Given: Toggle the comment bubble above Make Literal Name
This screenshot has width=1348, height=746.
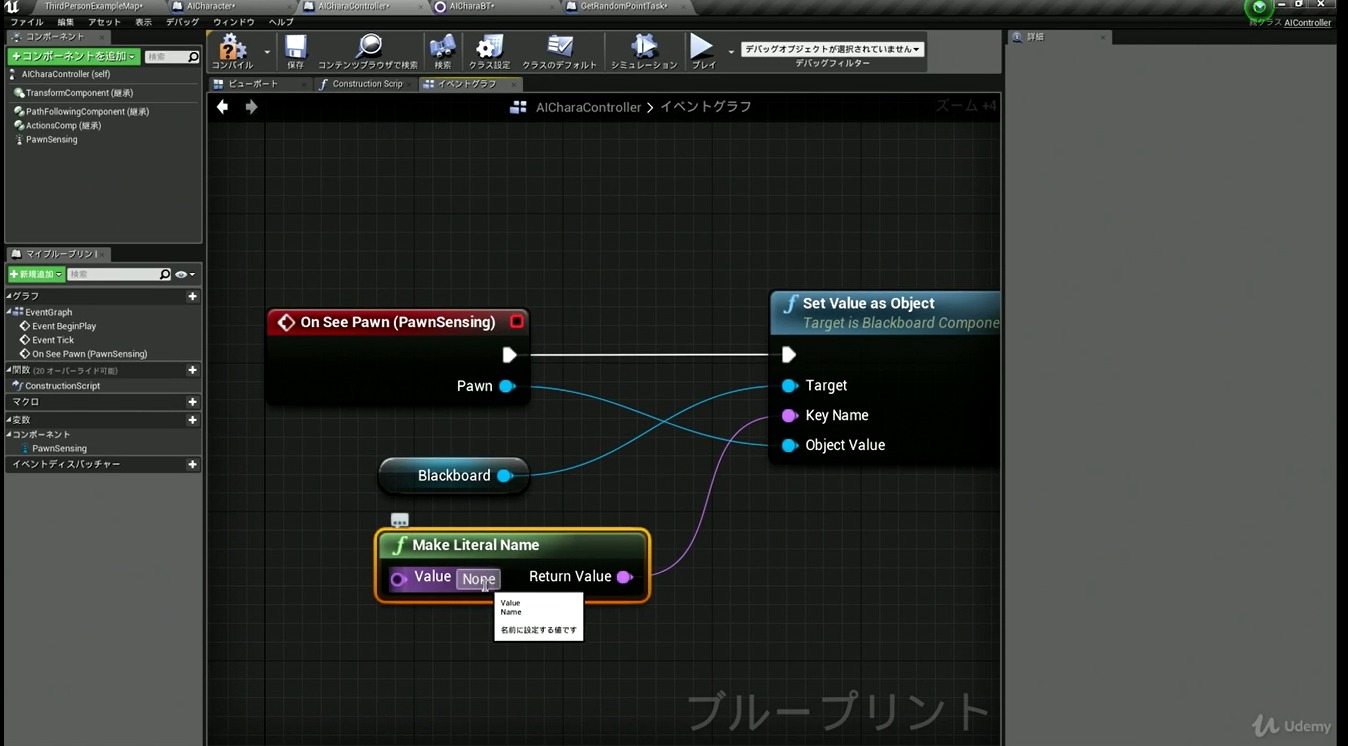Looking at the screenshot, I should [x=399, y=520].
